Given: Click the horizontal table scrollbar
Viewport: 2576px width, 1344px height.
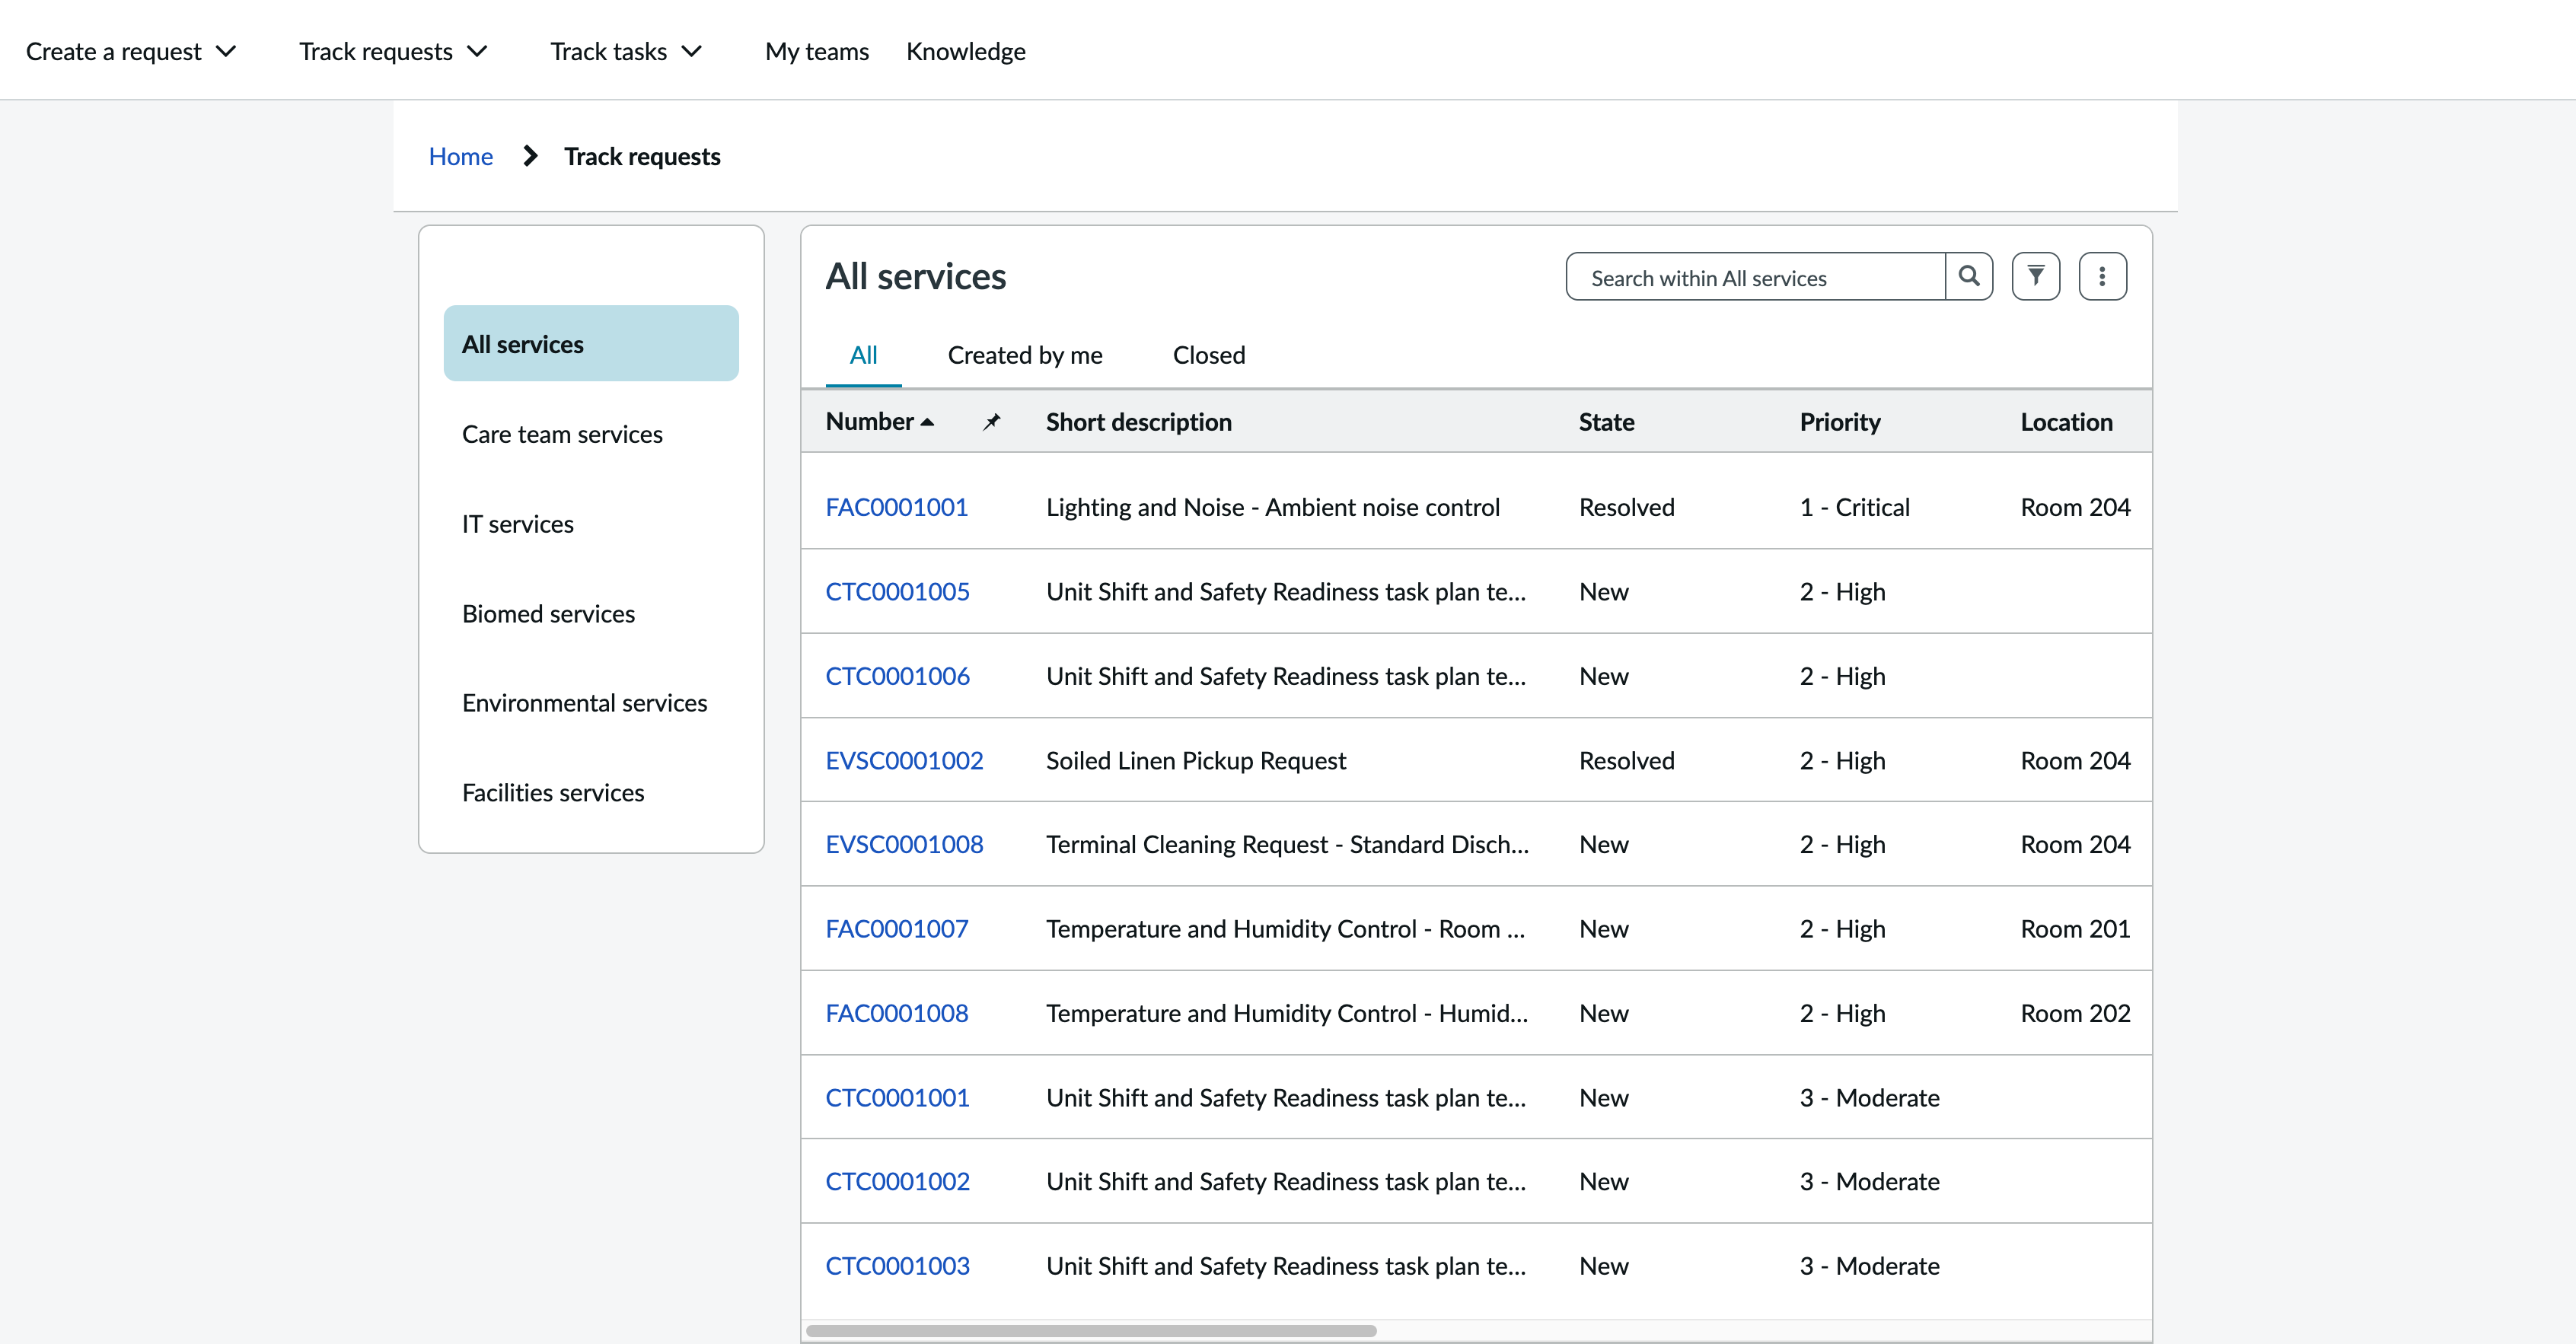Looking at the screenshot, I should pos(1091,1331).
